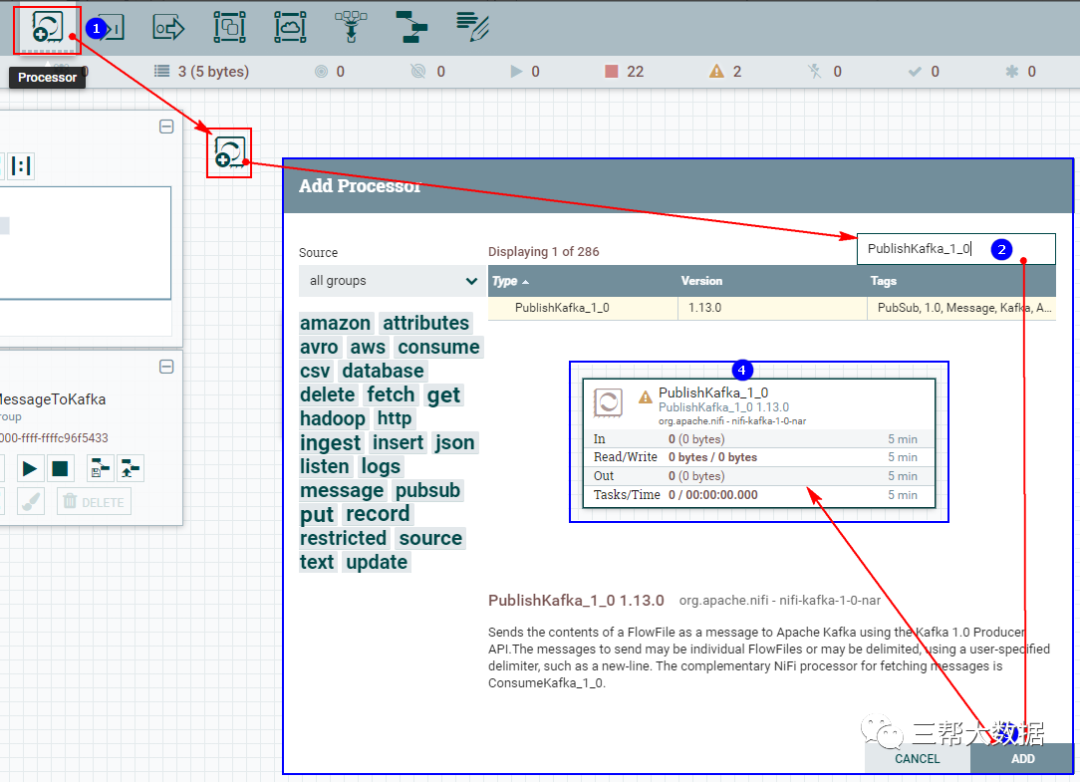This screenshot has height=782, width=1080.
Task: Select the Label toolbar icon
Action: point(470,27)
